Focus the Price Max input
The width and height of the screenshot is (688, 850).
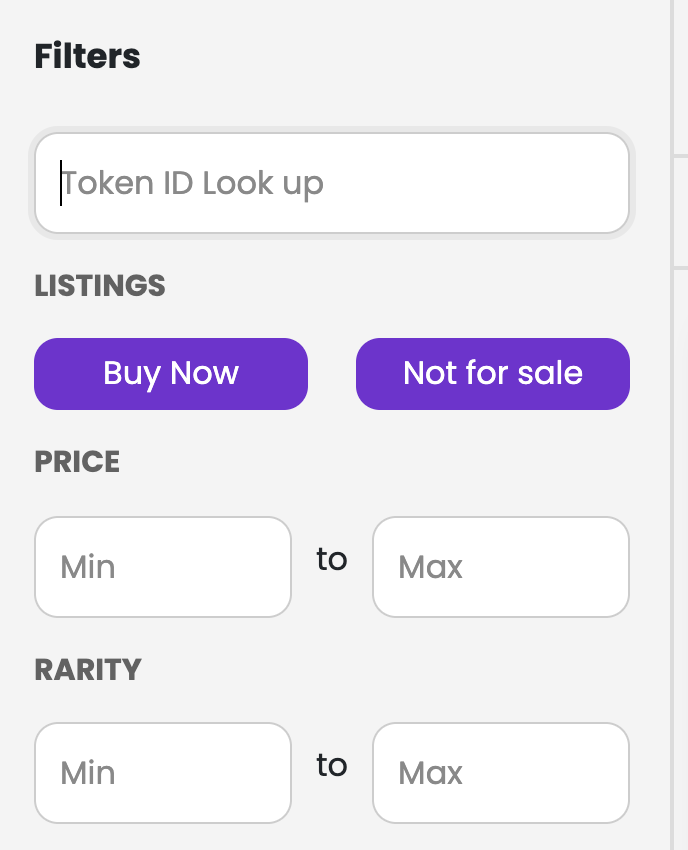(x=501, y=567)
